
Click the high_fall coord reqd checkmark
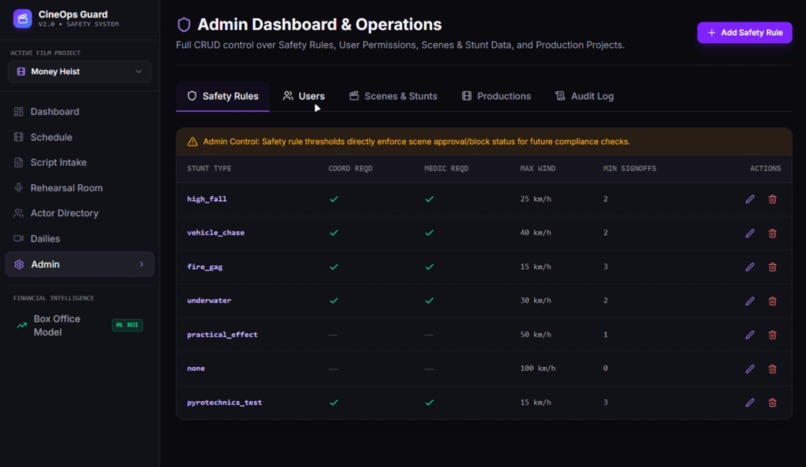click(334, 199)
